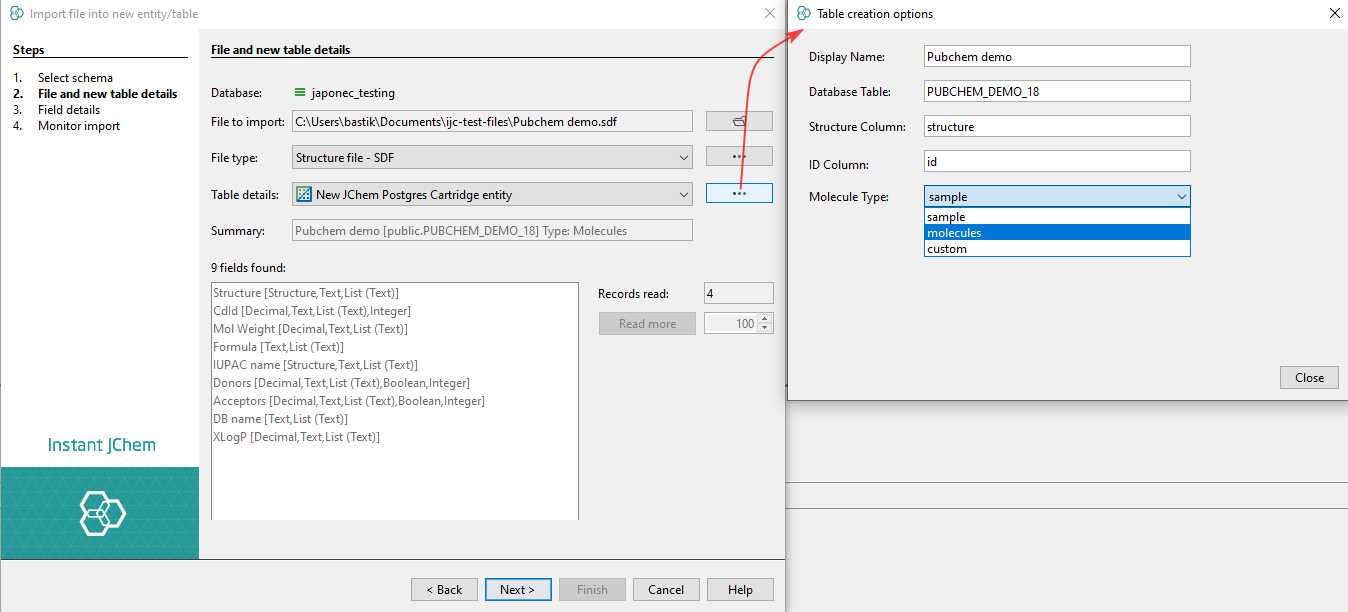Open Help for the import wizard

pyautogui.click(x=740, y=590)
